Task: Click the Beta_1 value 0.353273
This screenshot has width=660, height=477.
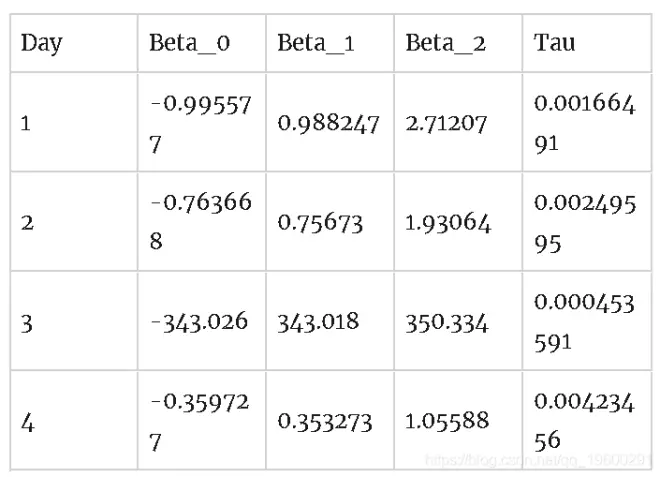Action: pyautogui.click(x=325, y=422)
